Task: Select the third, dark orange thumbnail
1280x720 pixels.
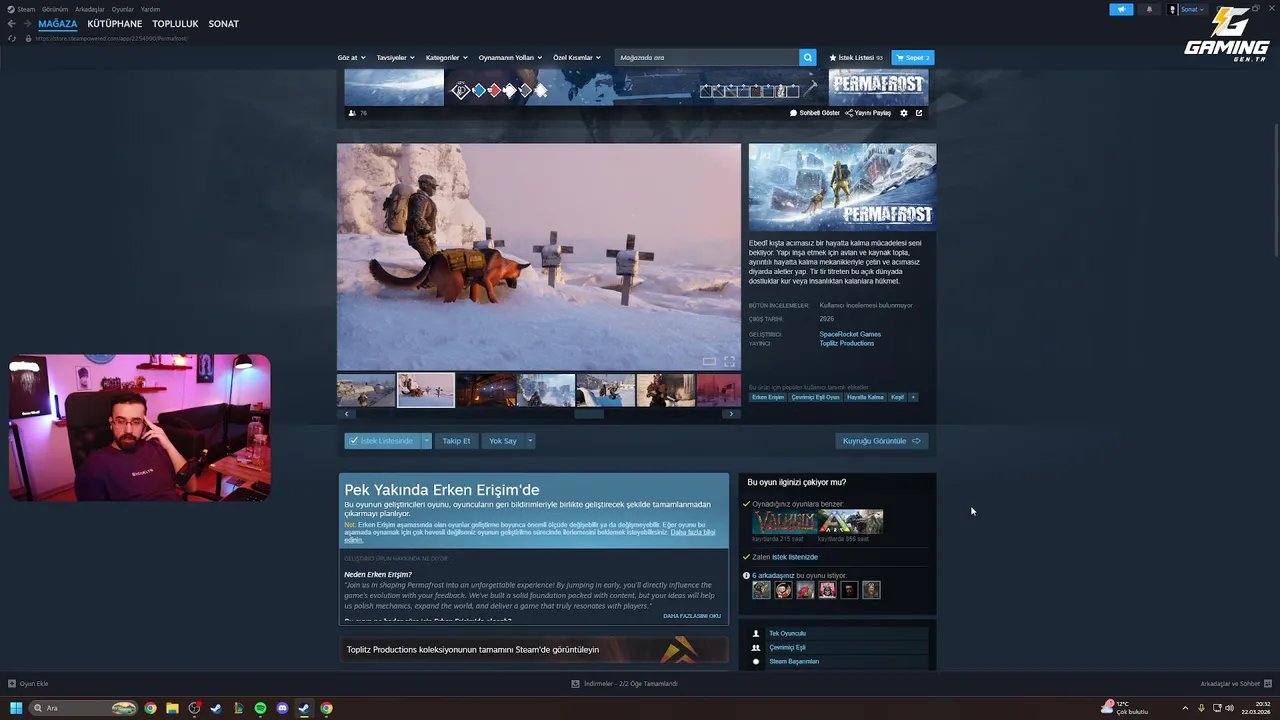Action: pos(486,390)
